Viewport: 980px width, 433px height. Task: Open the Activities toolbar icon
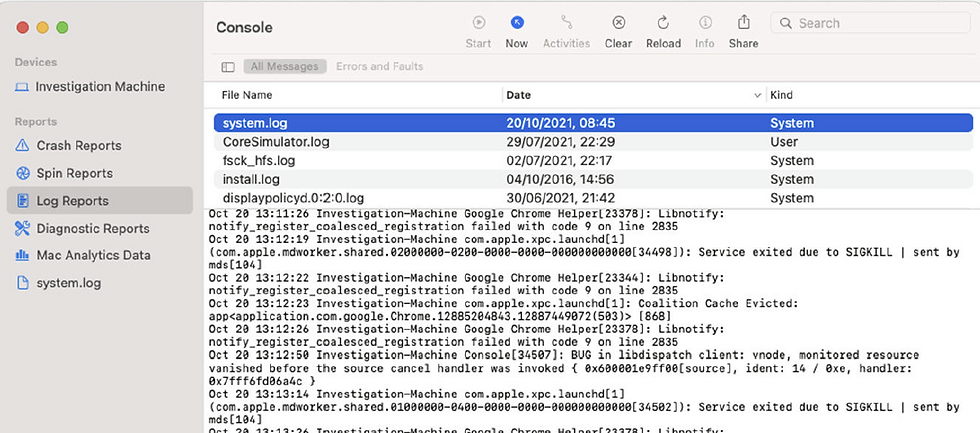coord(566,23)
